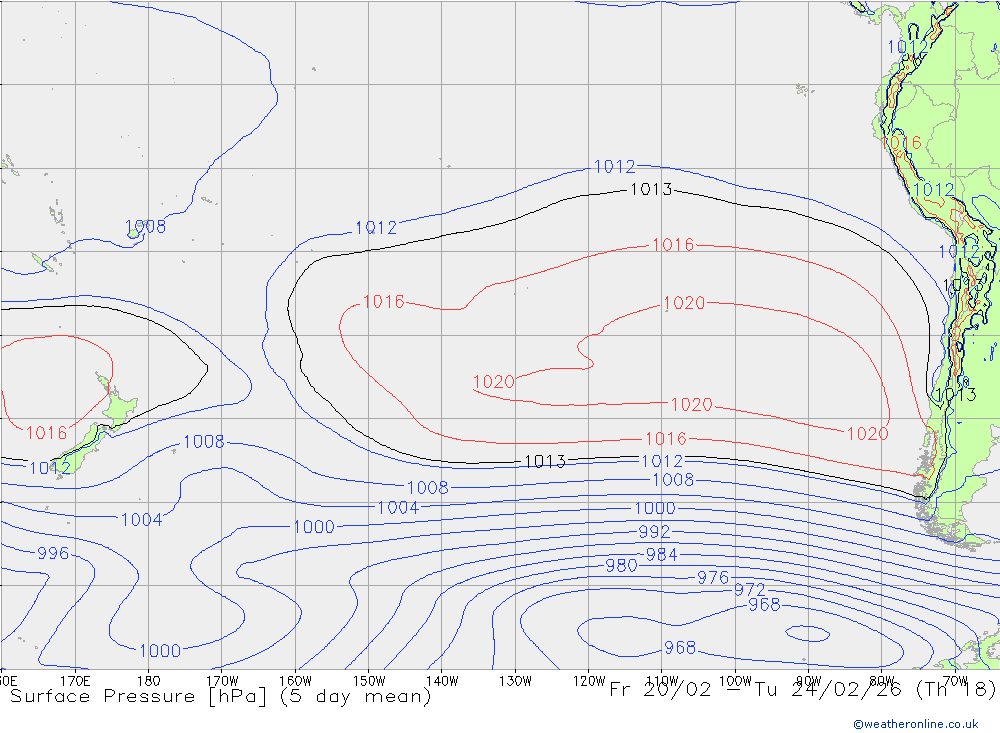The height and width of the screenshot is (733, 1000).
Task: Click red 1016 label west of New Zealand
Action: [x=47, y=433]
